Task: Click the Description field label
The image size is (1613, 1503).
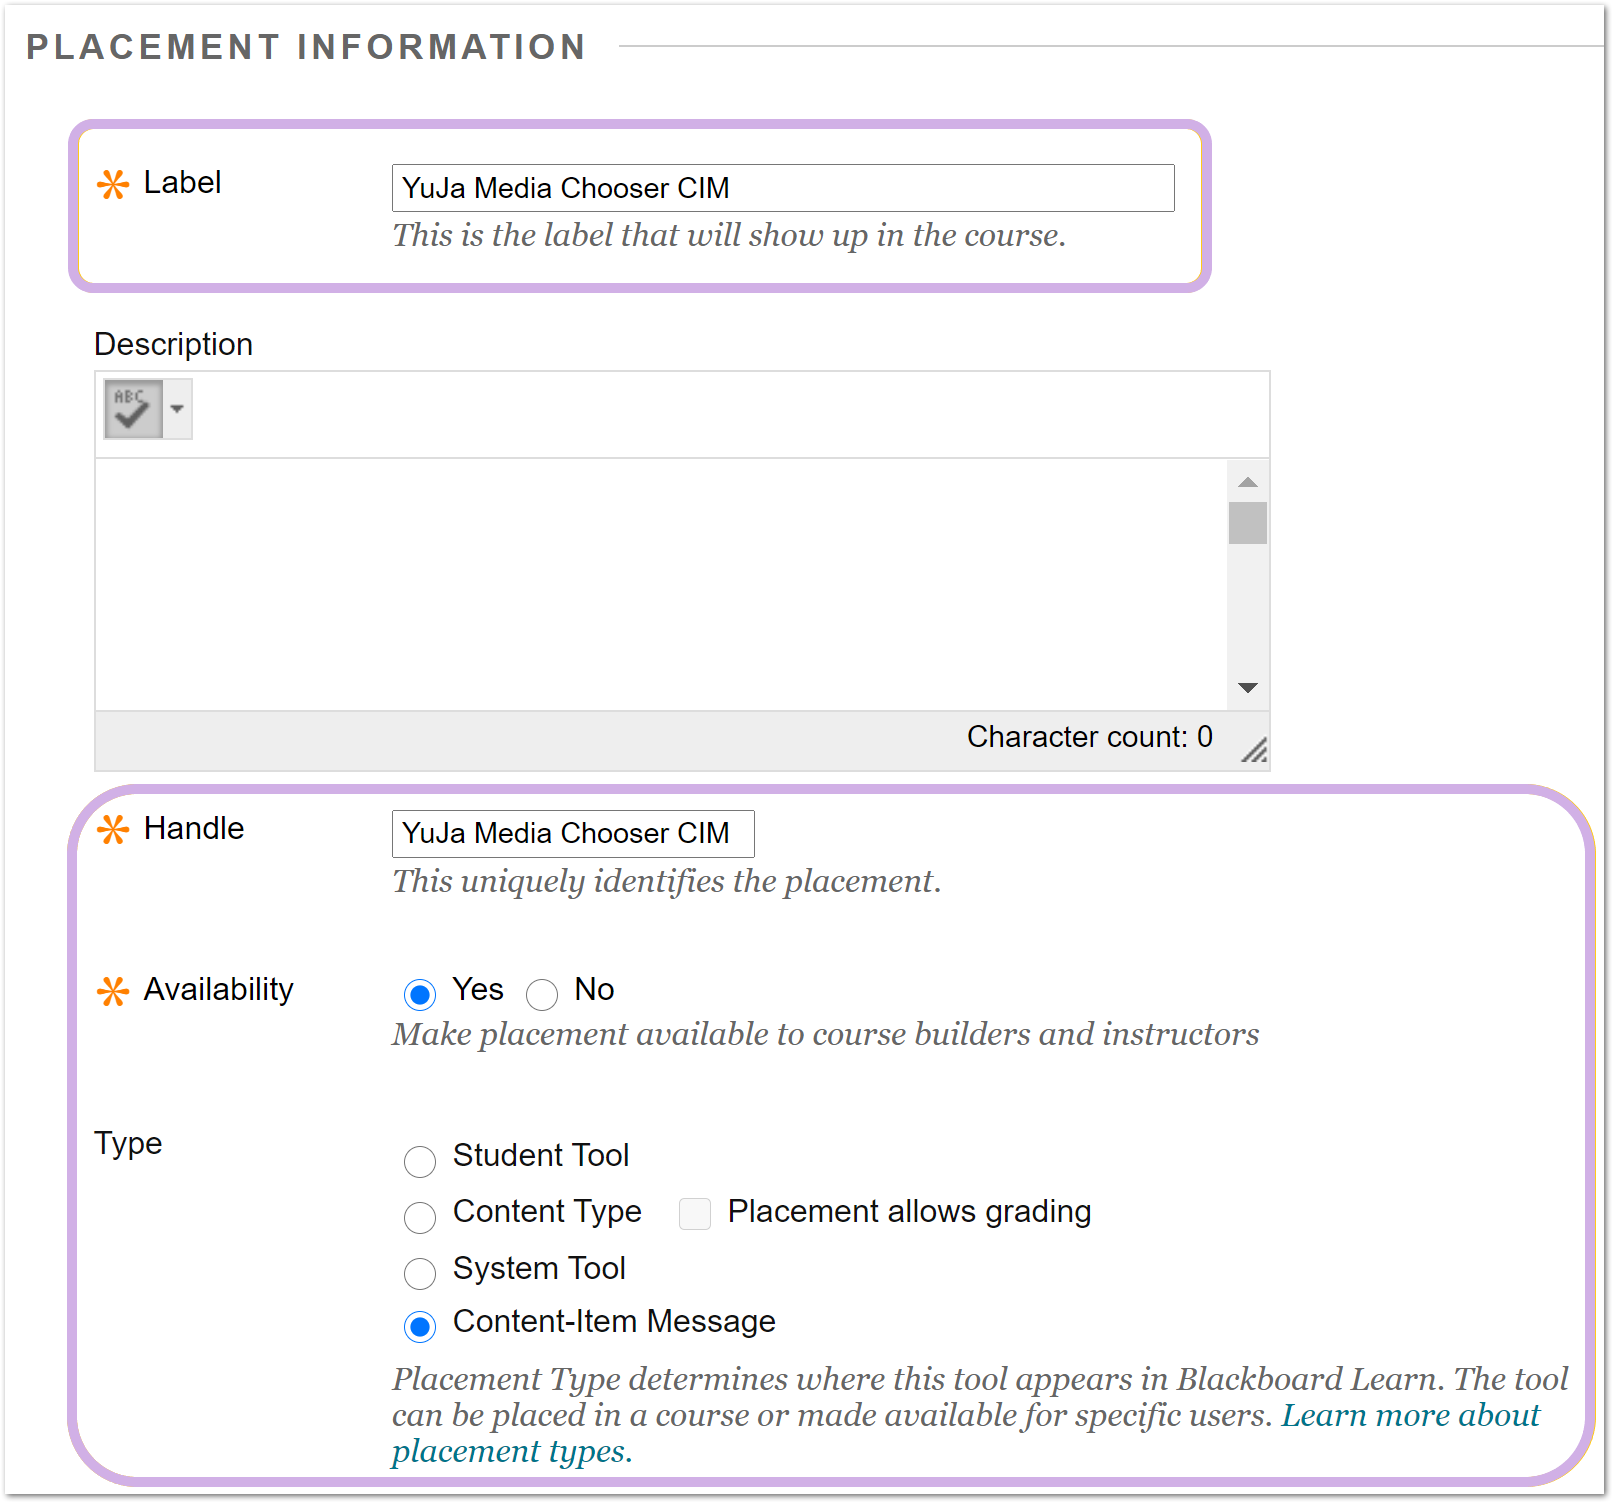Action: [x=173, y=344]
